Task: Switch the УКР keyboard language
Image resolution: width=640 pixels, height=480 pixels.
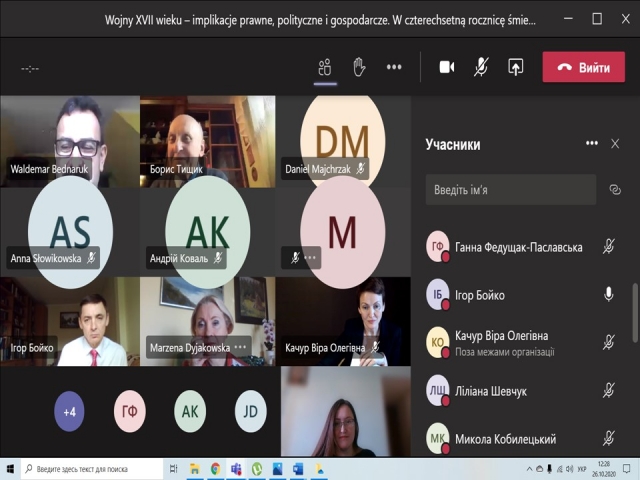Action: point(582,469)
